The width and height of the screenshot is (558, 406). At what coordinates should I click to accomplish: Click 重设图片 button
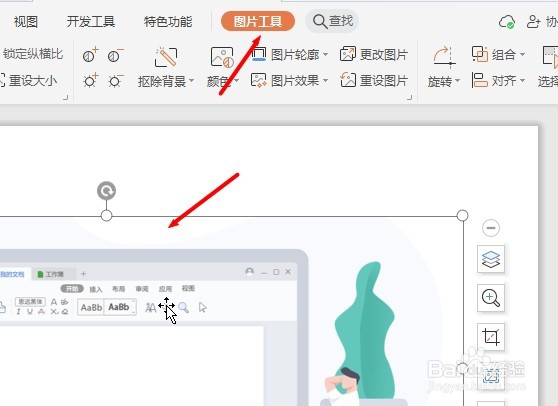(374, 80)
